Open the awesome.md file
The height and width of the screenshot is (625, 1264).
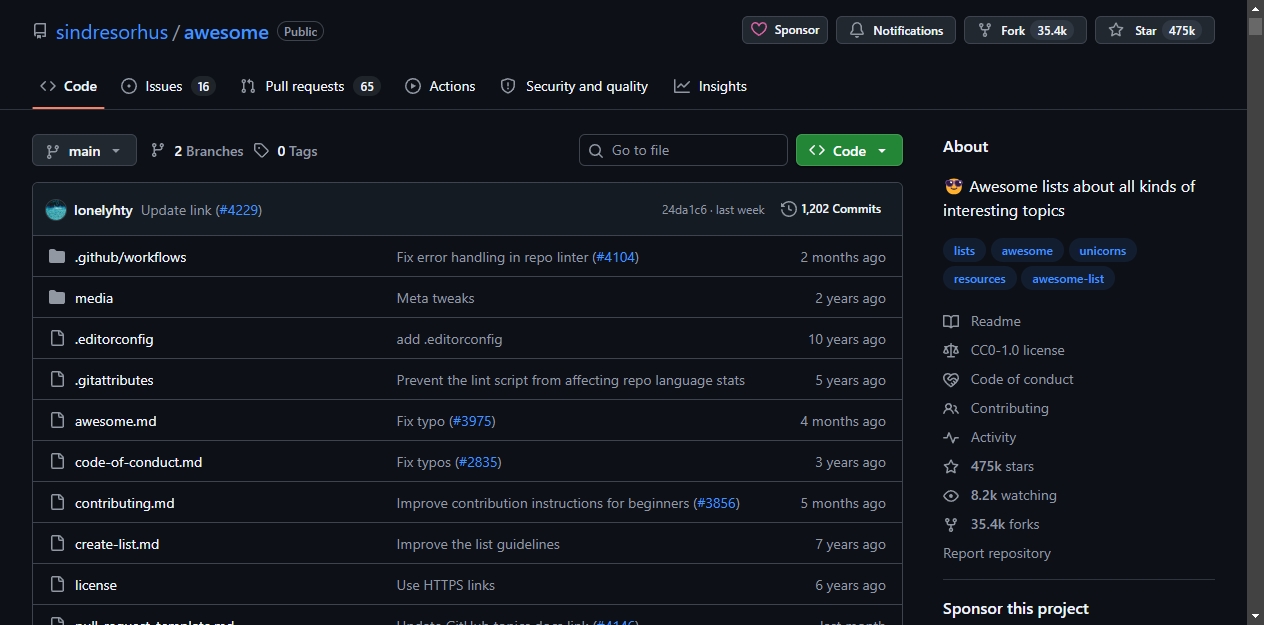click(116, 421)
